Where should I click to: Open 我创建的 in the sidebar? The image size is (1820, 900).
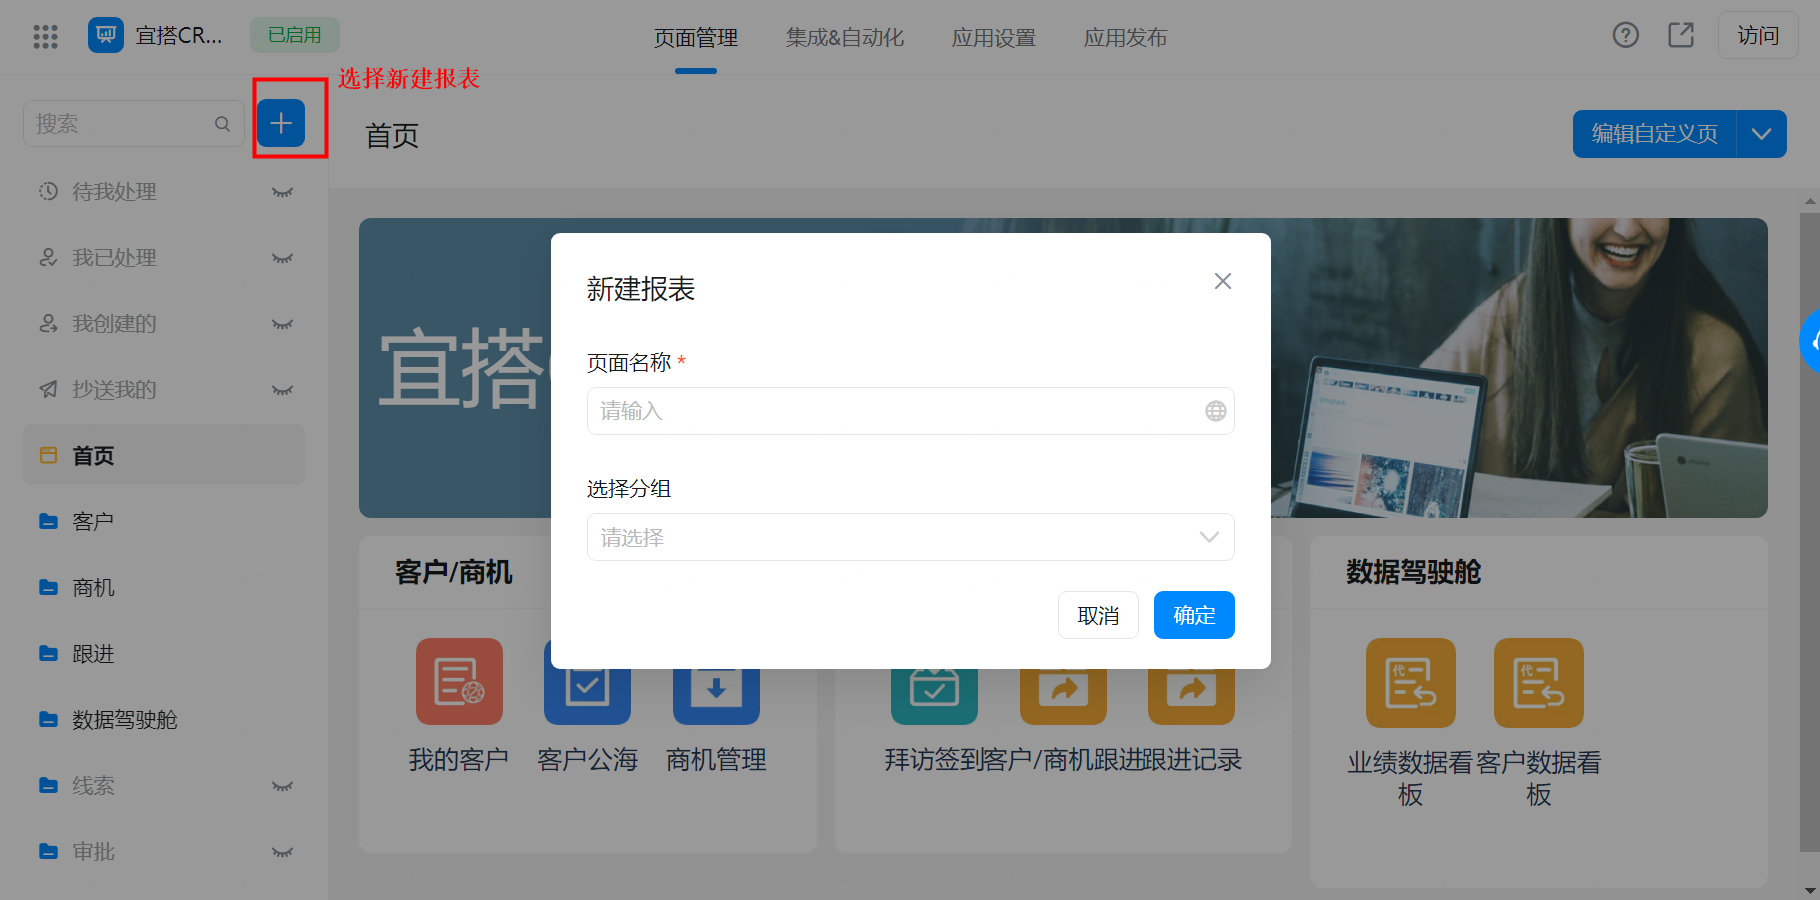164,324
